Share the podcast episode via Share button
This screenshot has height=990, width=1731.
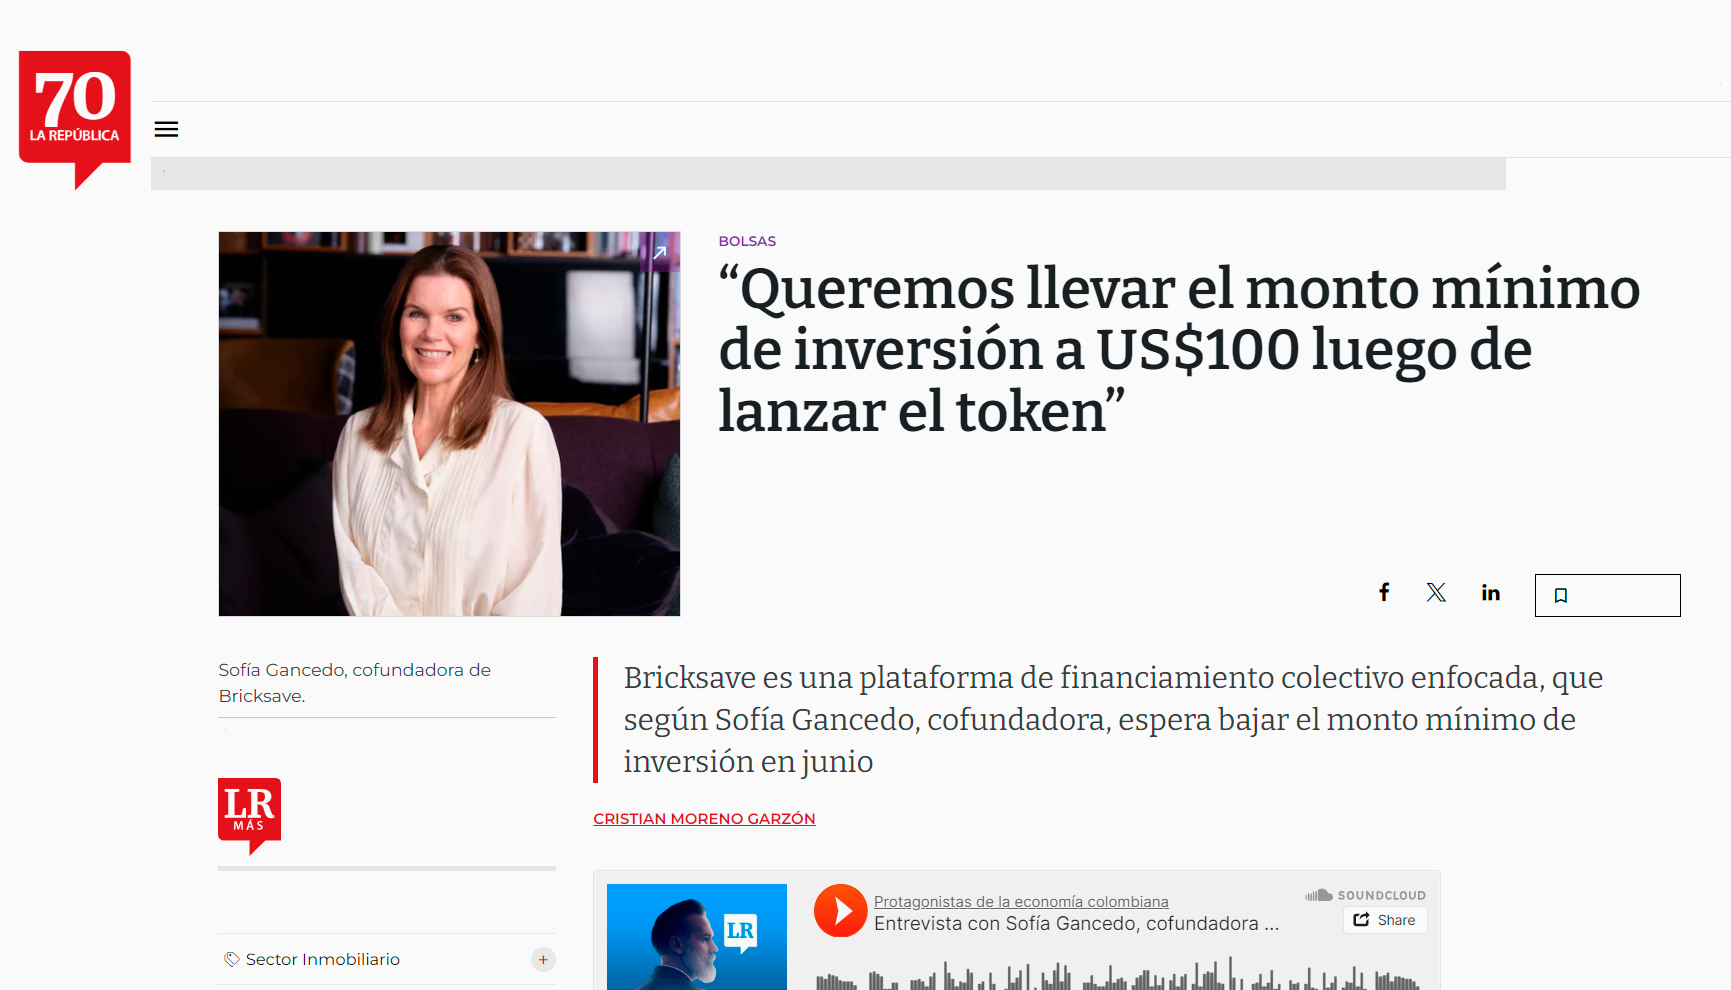pyautogui.click(x=1385, y=920)
